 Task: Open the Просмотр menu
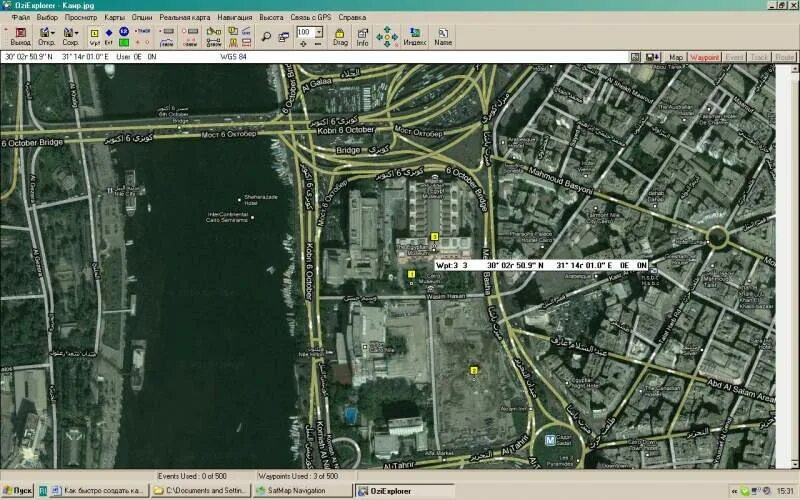point(81,17)
